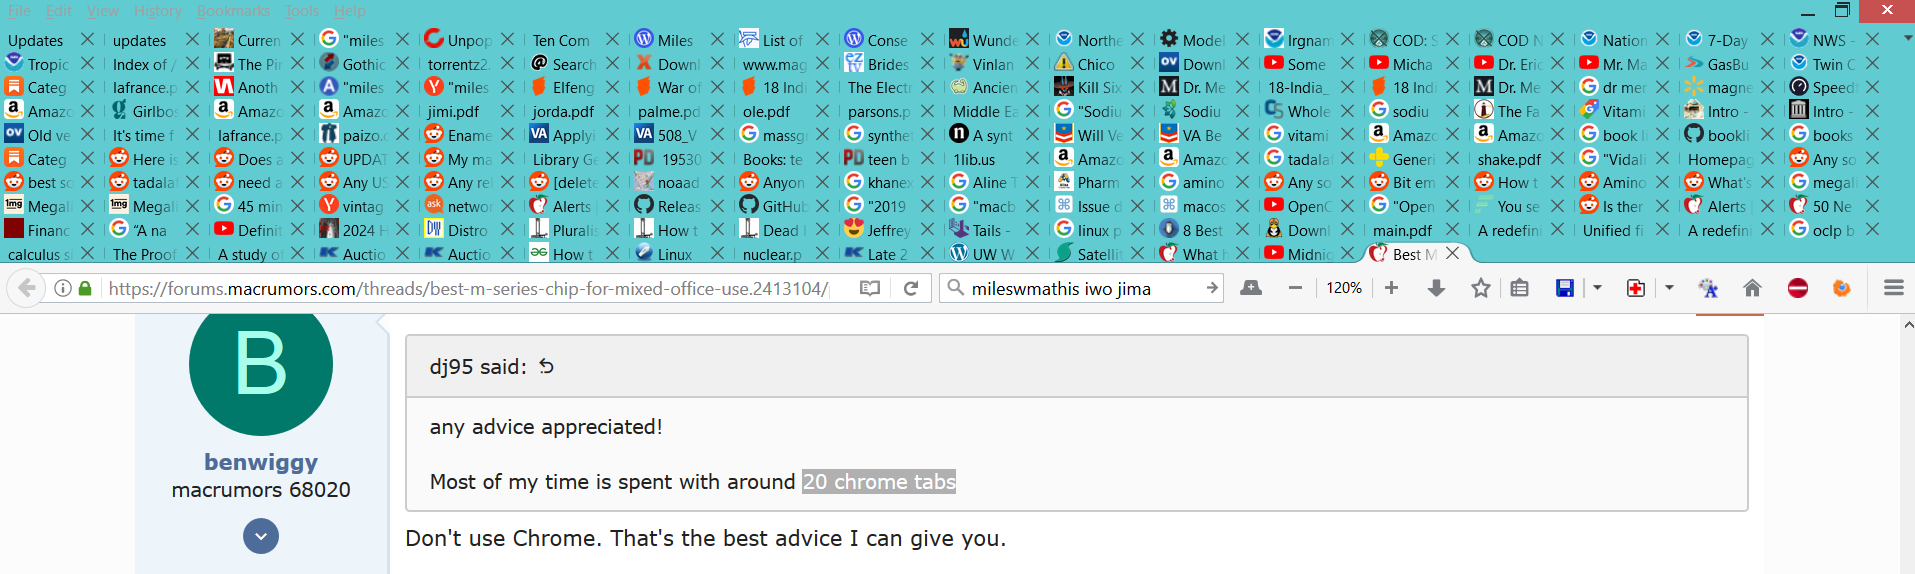Screen dimensions: 1915x574
Task: Close the NWS tab
Action: point(1872,39)
